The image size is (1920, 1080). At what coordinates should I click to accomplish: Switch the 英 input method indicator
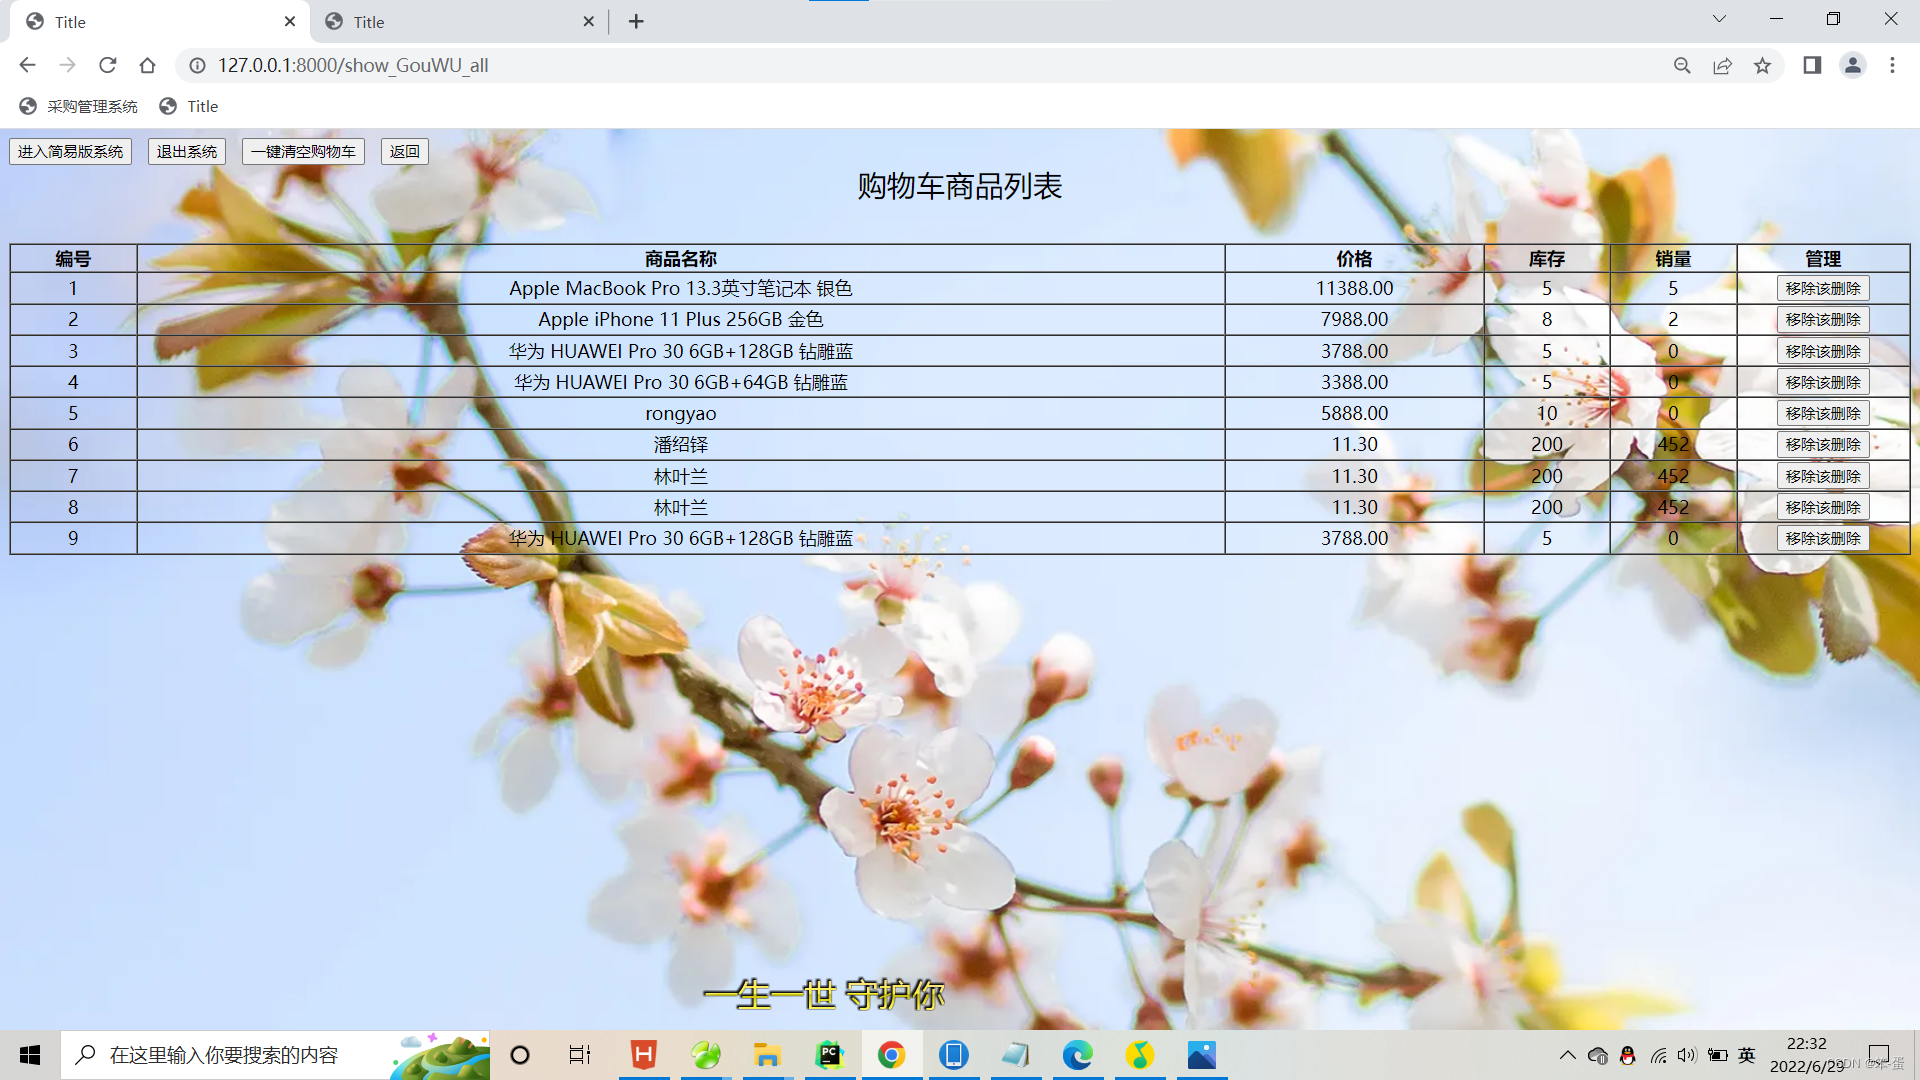tap(1747, 1055)
